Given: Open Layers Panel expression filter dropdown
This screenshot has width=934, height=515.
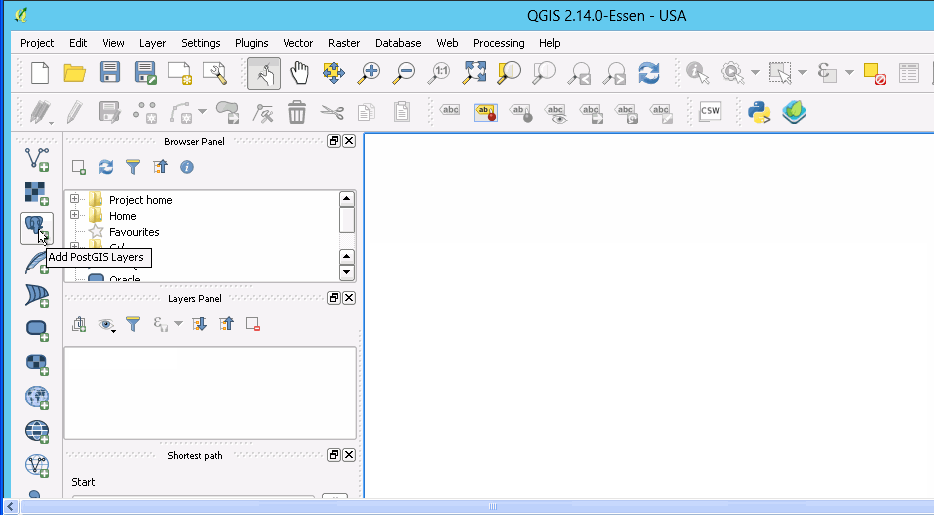Looking at the screenshot, I should point(178,324).
